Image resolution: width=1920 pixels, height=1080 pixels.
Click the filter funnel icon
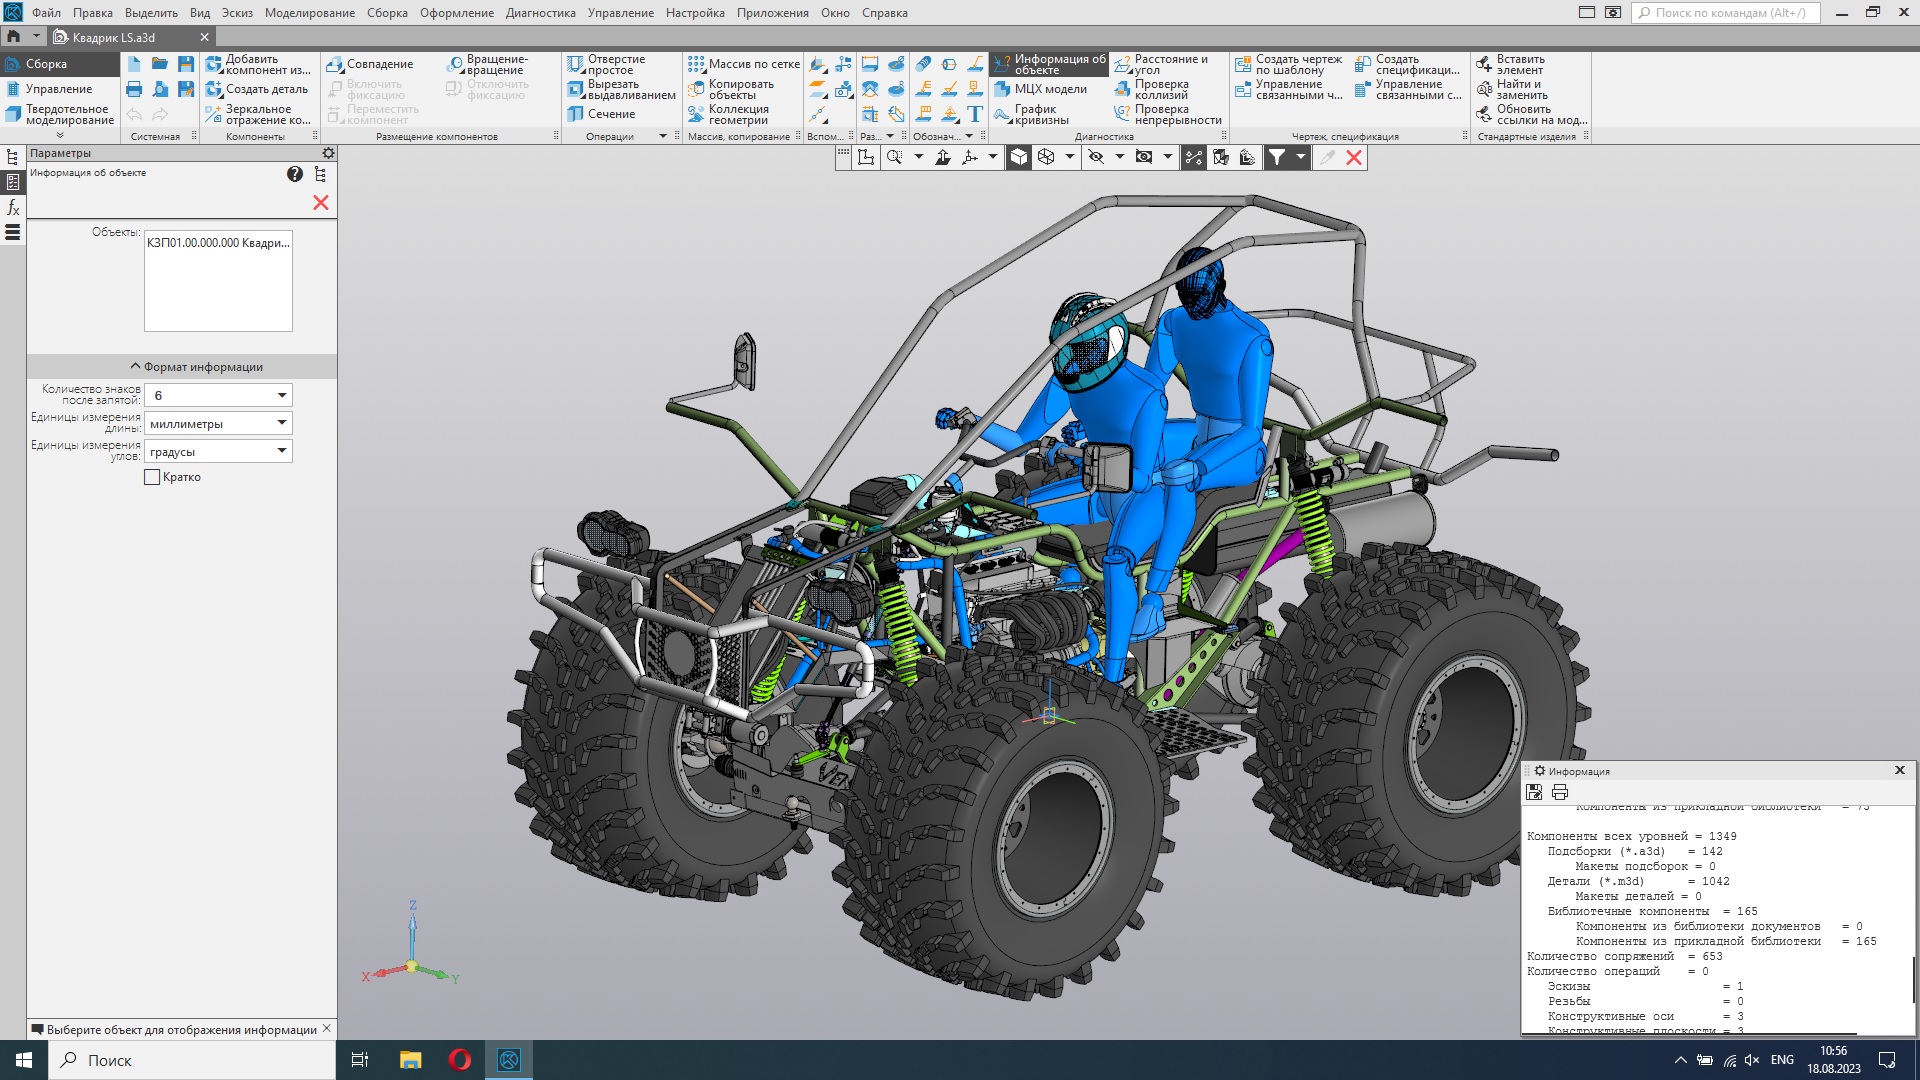pos(1277,157)
